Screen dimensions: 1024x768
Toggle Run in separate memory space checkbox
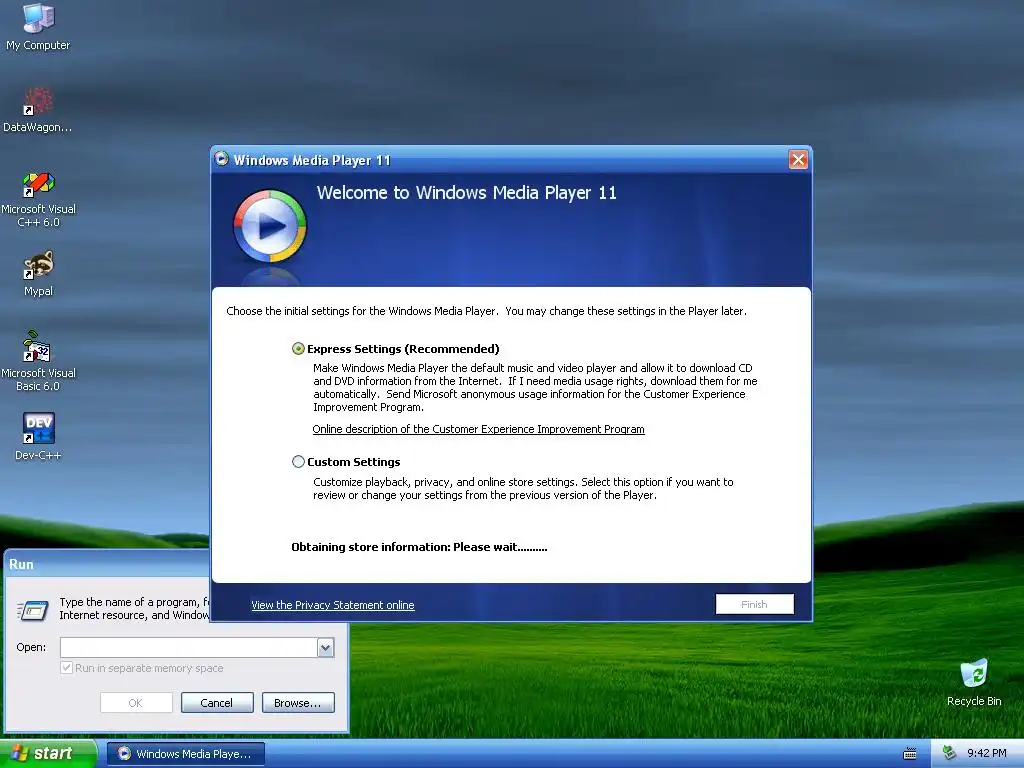point(66,667)
